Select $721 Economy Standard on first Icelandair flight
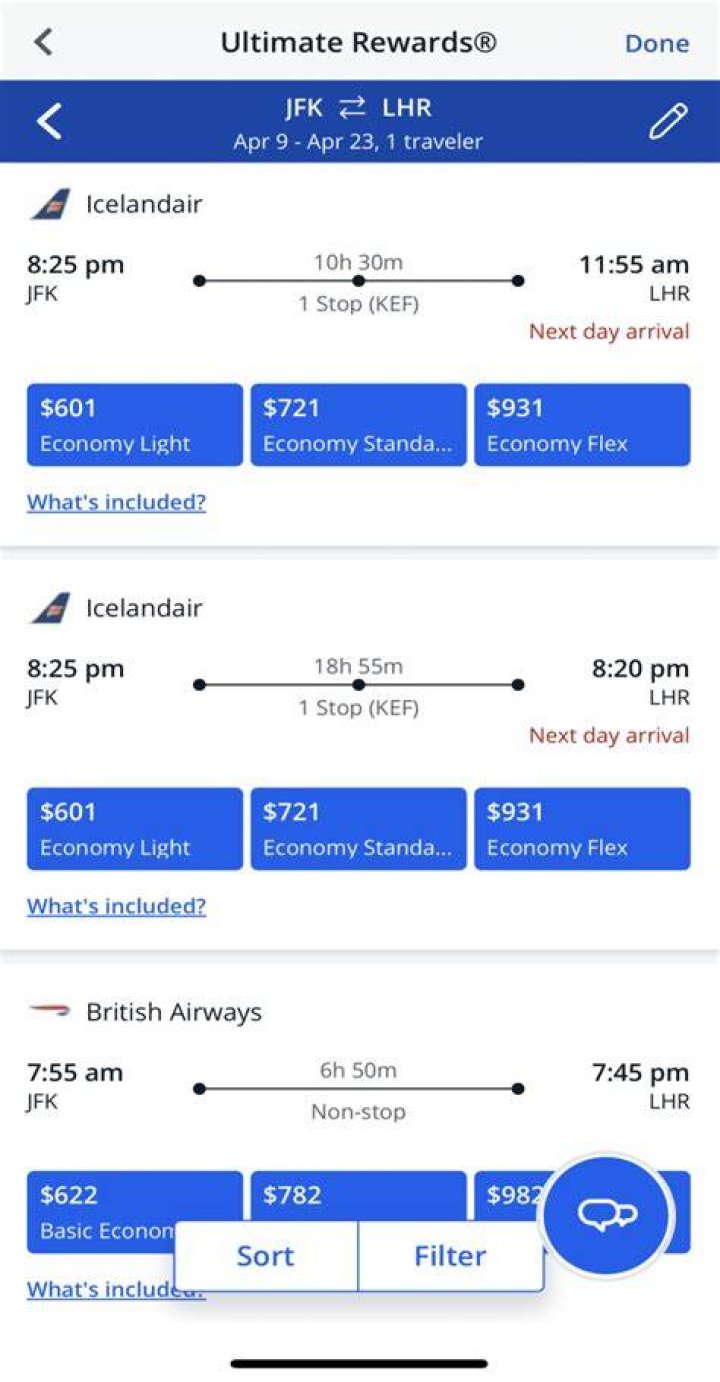This screenshot has height=1382, width=720. pyautogui.click(x=358, y=425)
